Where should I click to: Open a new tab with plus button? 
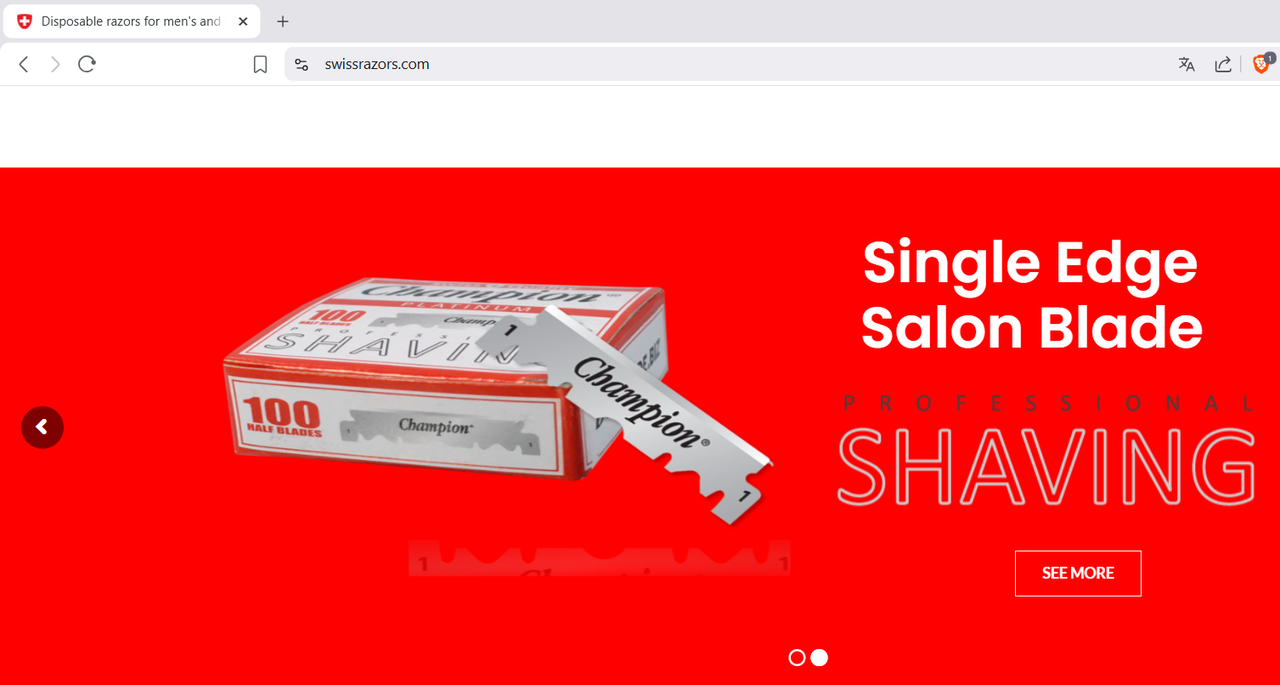[283, 21]
